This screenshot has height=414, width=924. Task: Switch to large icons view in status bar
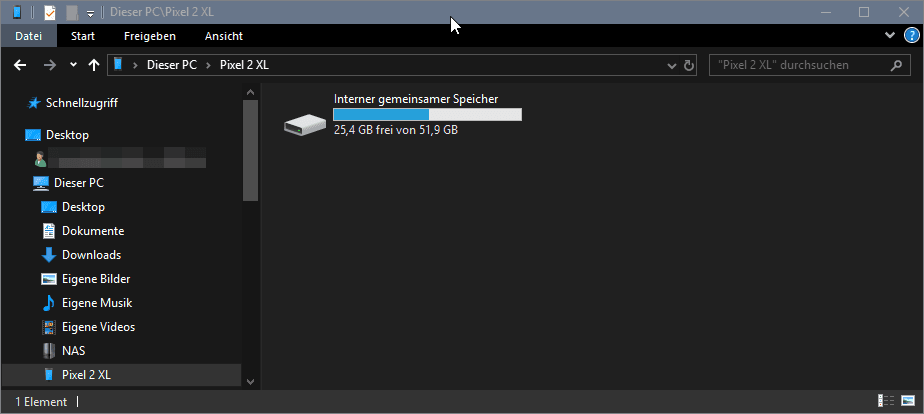tap(908, 401)
